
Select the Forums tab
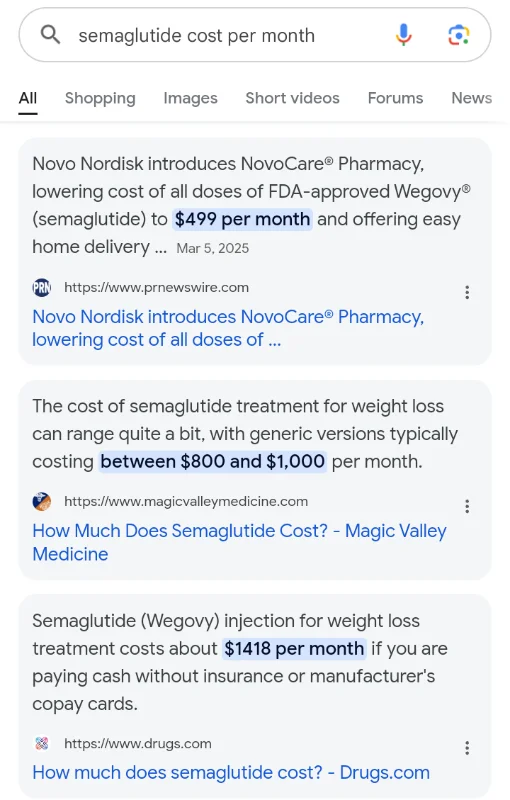click(x=395, y=98)
